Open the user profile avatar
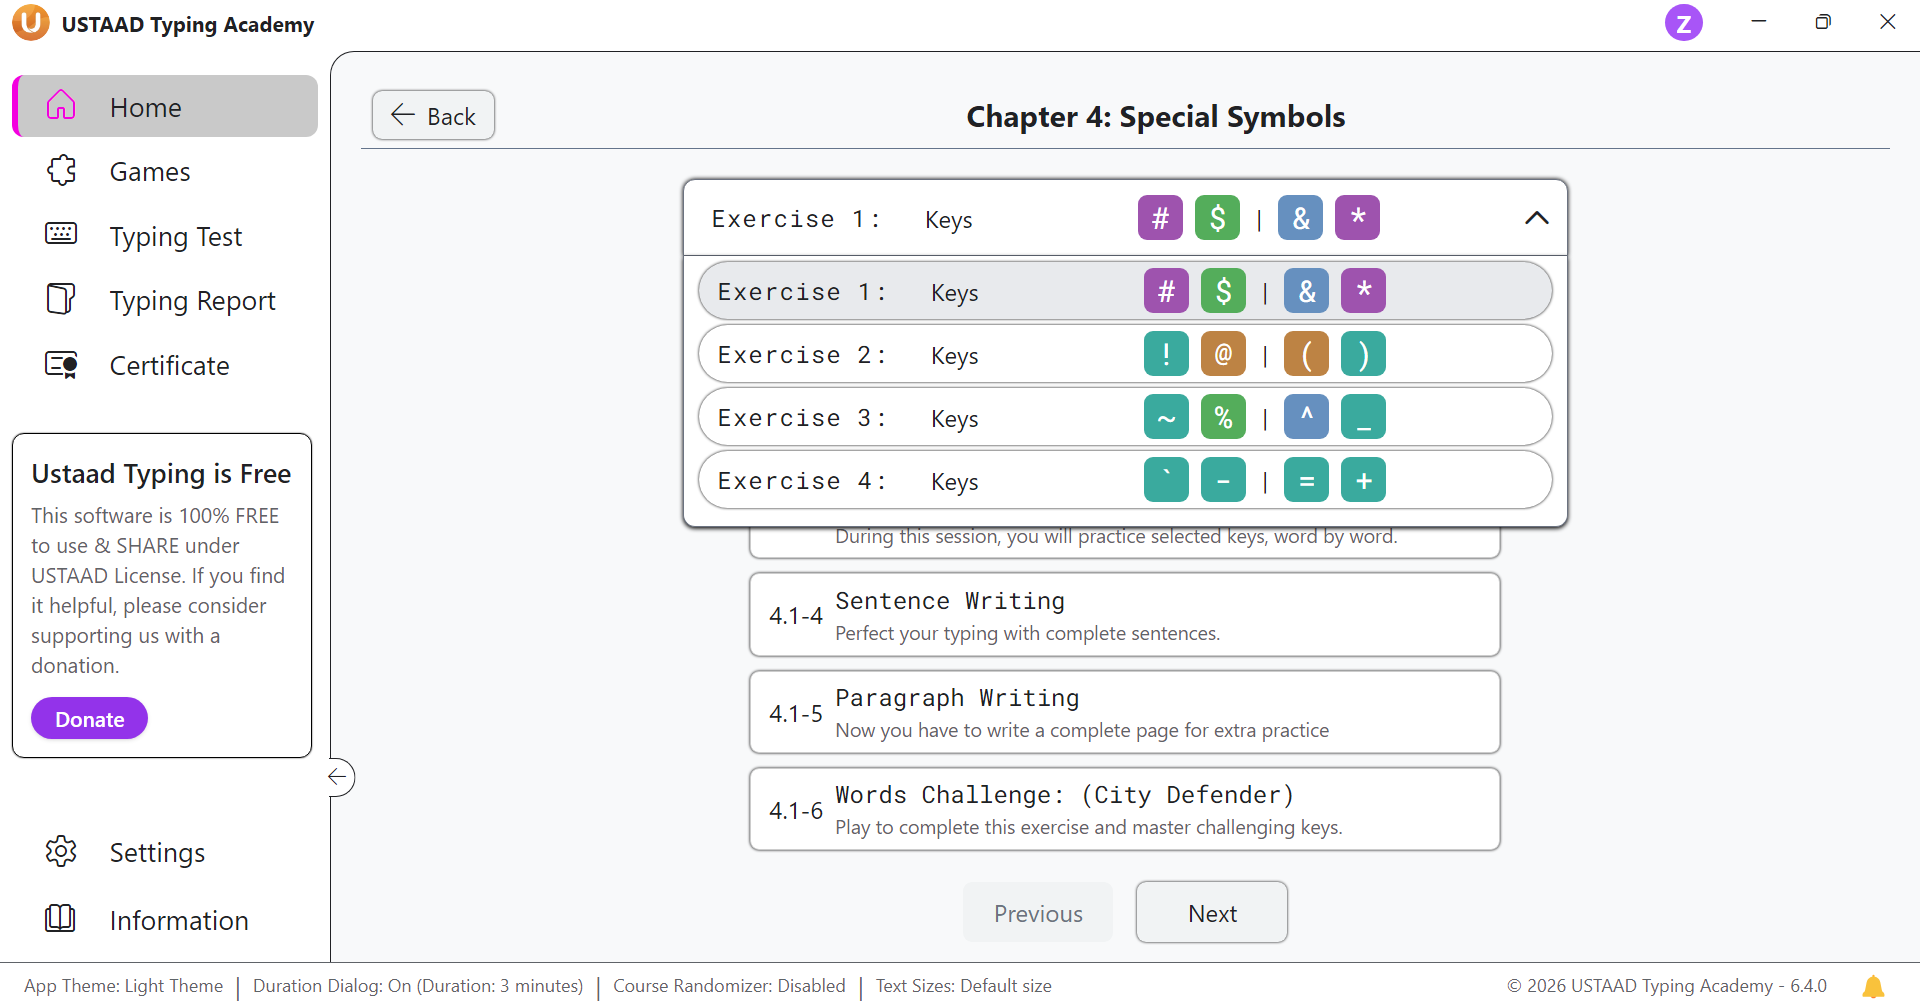The height and width of the screenshot is (1008, 1920). pos(1683,23)
